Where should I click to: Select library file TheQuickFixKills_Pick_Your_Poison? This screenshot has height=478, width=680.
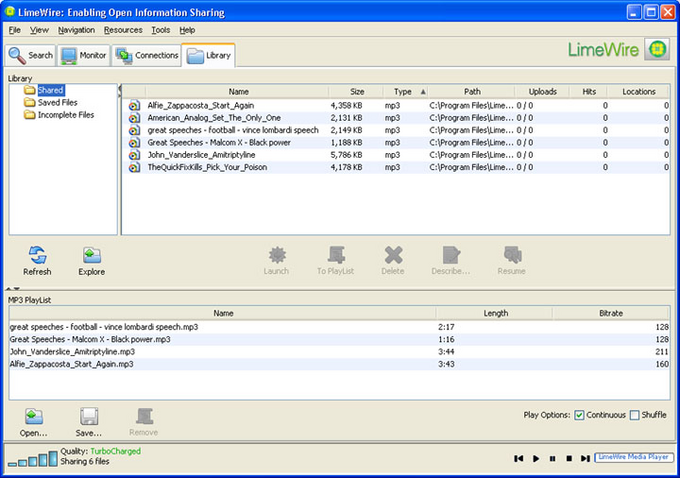396,167
